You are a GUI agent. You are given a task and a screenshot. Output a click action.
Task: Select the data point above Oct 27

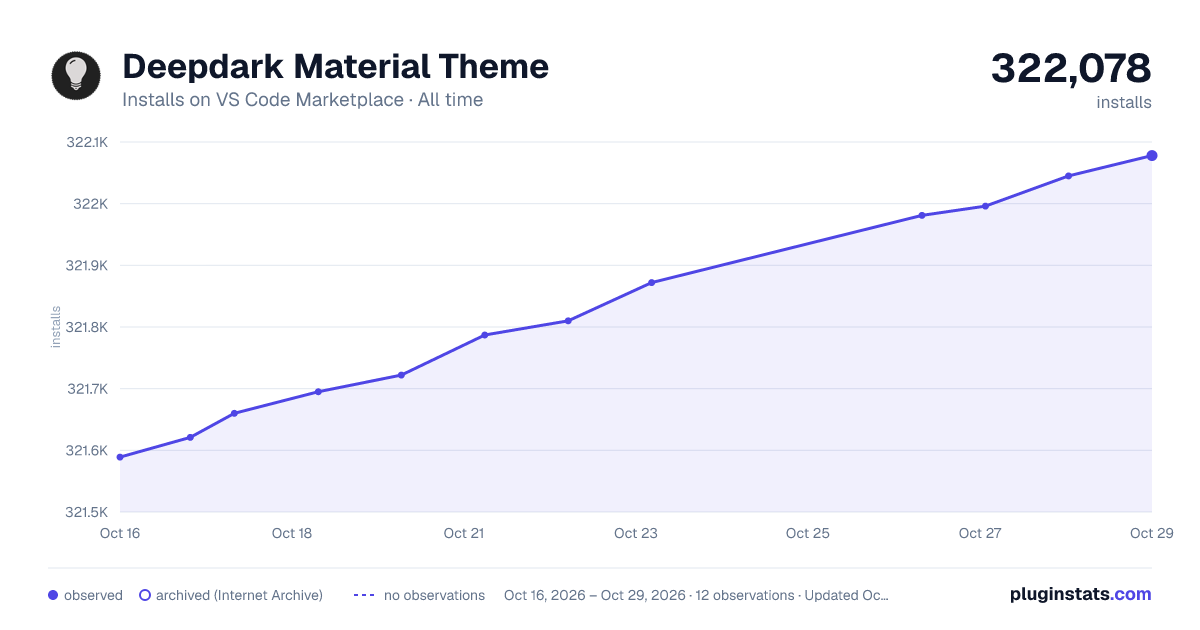coord(985,206)
